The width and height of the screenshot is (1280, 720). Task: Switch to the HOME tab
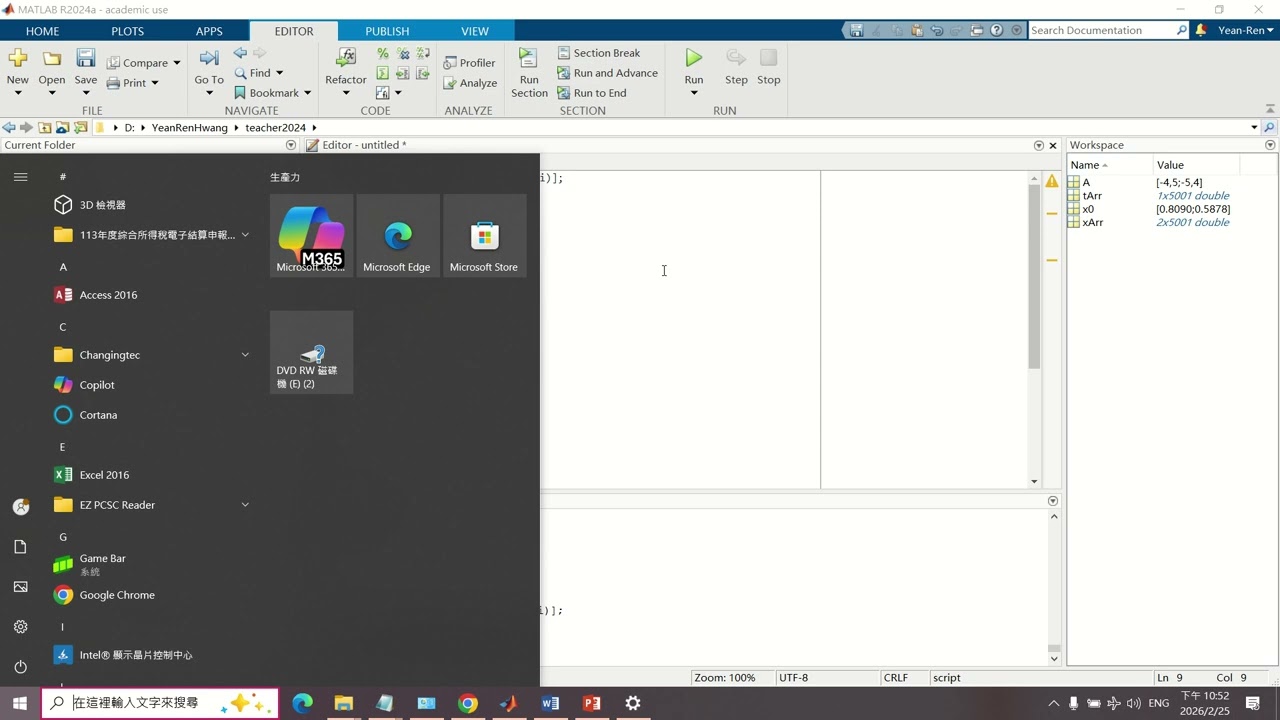42,31
